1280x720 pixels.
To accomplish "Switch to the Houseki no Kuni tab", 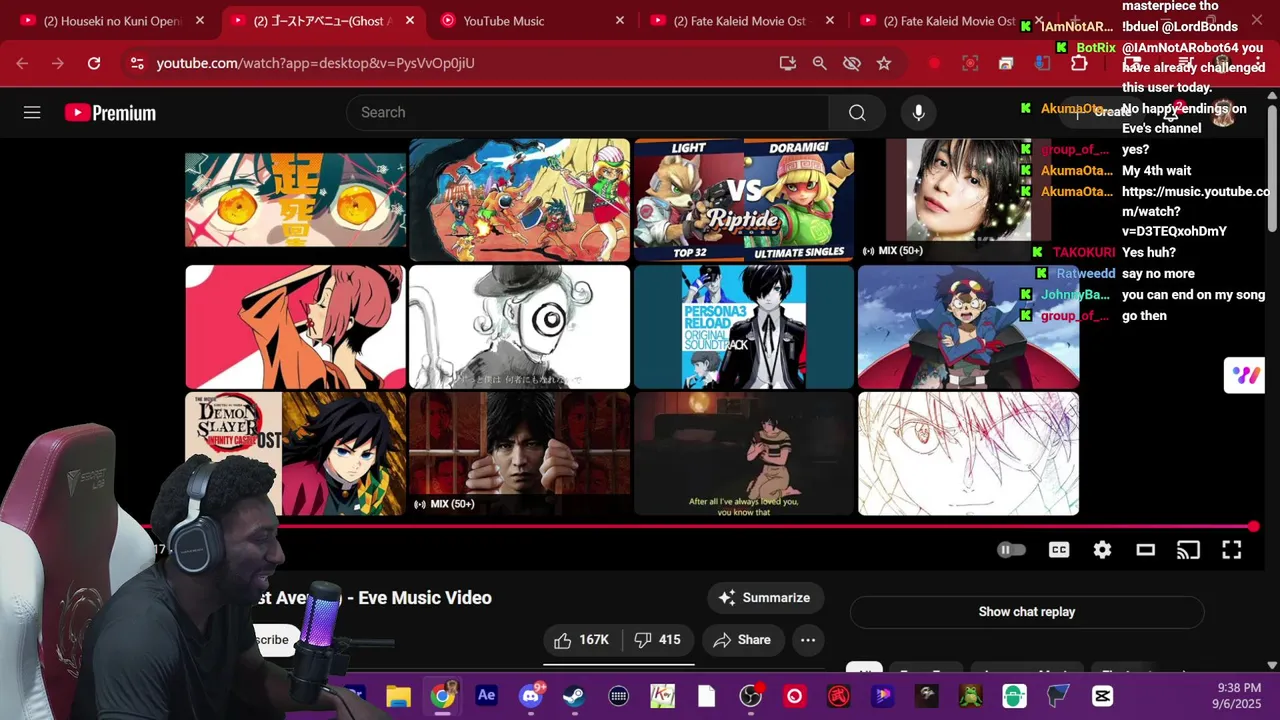I will pyautogui.click(x=113, y=21).
